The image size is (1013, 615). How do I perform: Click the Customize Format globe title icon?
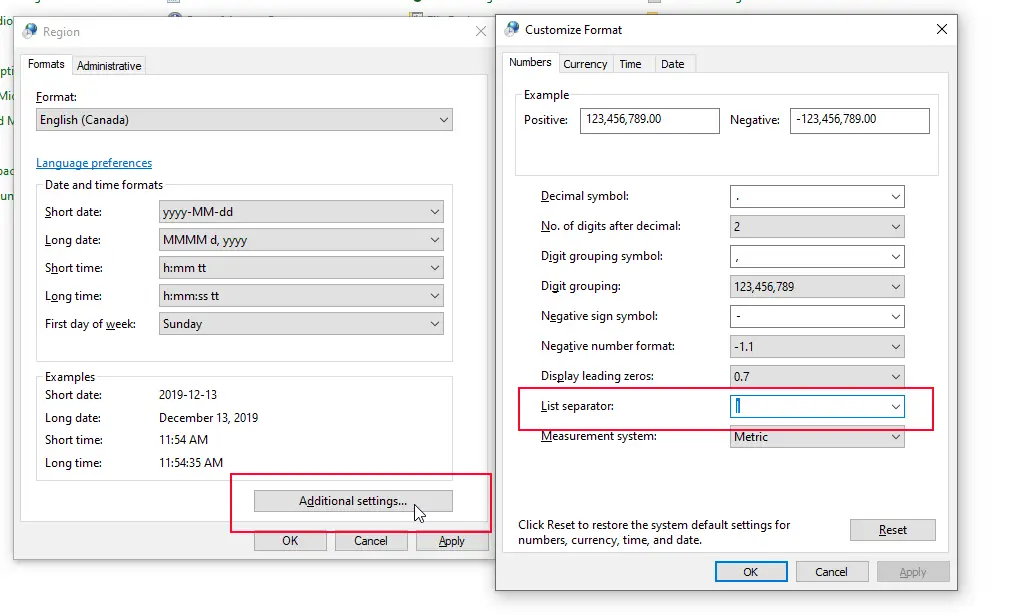(x=512, y=30)
